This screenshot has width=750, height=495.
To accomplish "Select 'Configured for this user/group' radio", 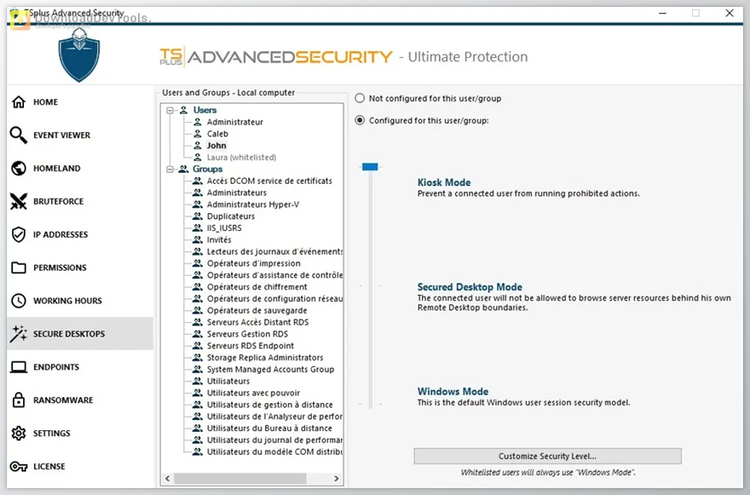I will (360, 120).
